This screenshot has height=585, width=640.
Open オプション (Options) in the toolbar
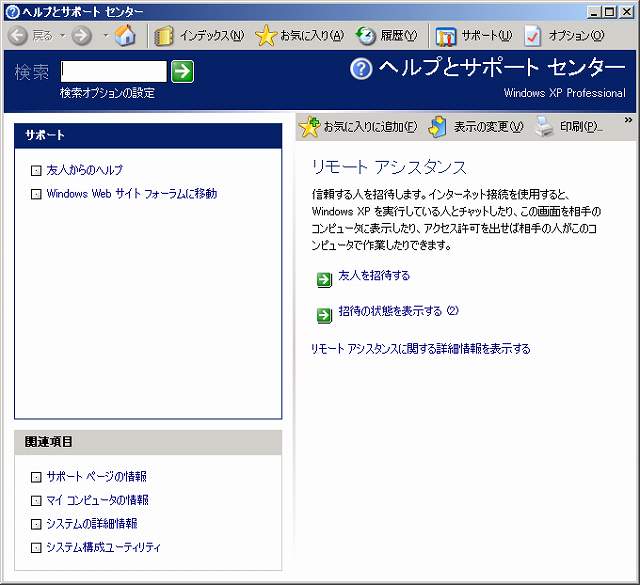tap(565, 36)
